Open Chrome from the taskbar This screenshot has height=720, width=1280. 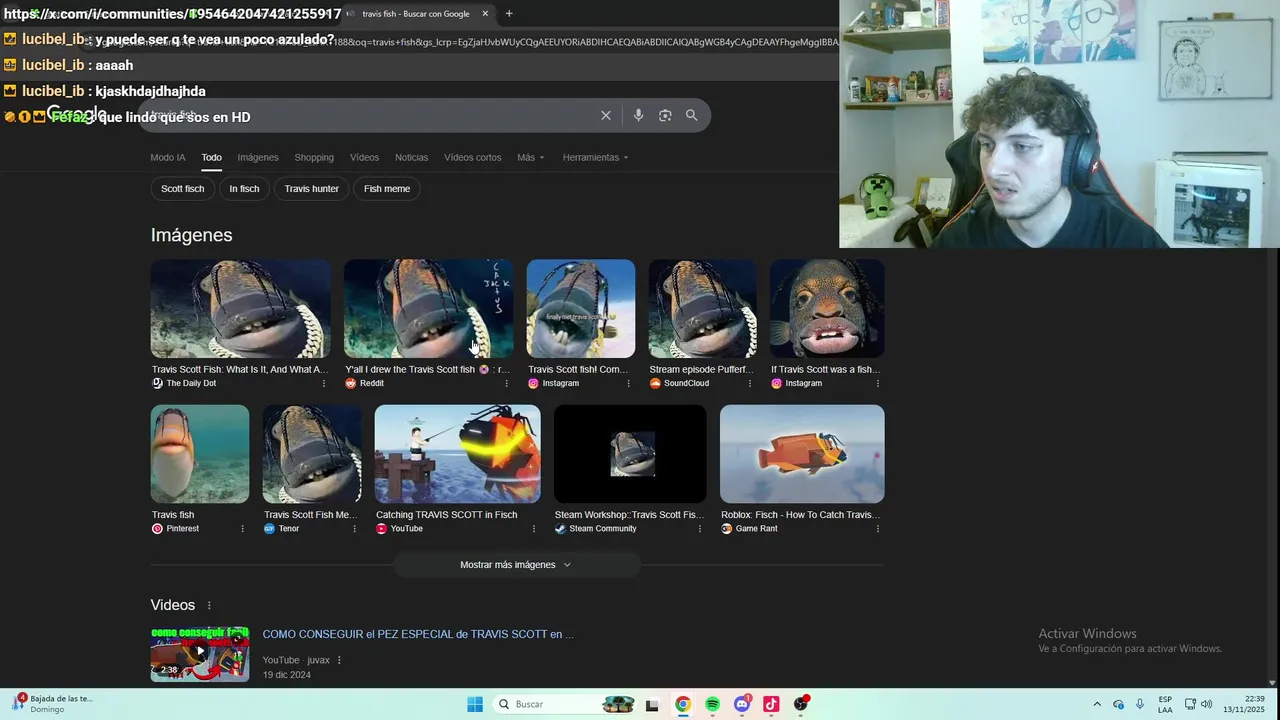coord(682,704)
